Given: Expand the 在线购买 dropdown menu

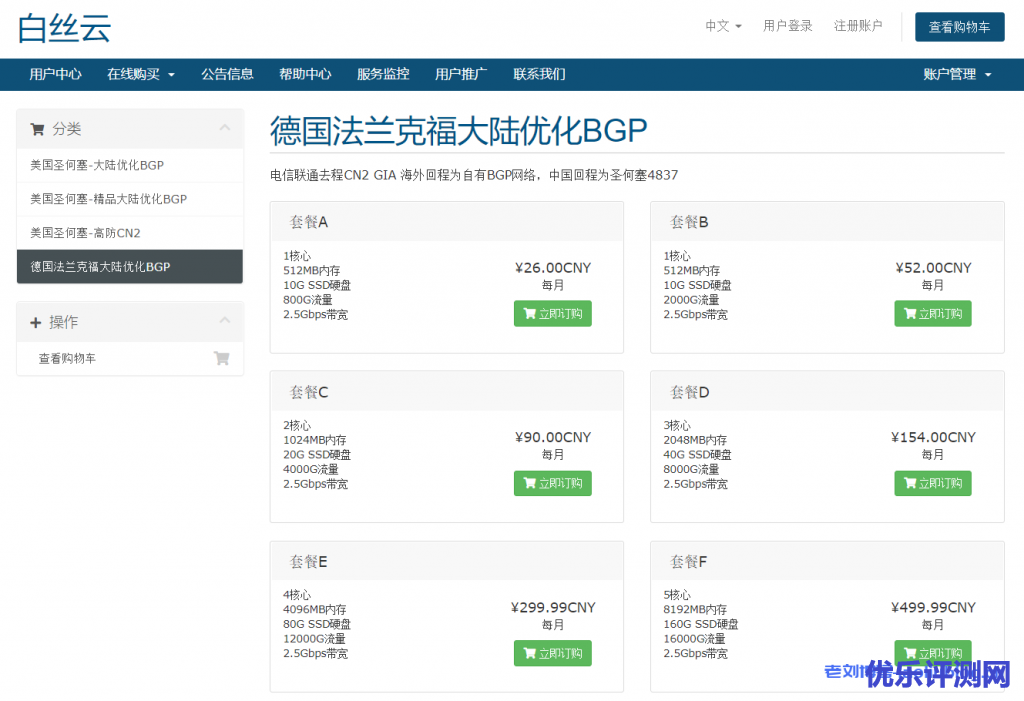Looking at the screenshot, I should tap(141, 74).
